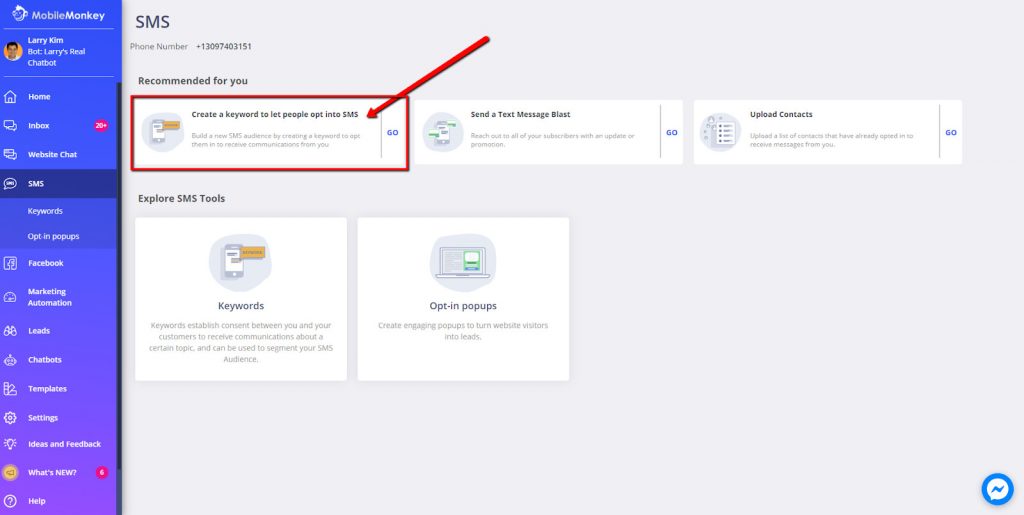Image resolution: width=1024 pixels, height=515 pixels.
Task: Click the 'Explore SMS Tools' heading
Action: pyautogui.click(x=182, y=198)
